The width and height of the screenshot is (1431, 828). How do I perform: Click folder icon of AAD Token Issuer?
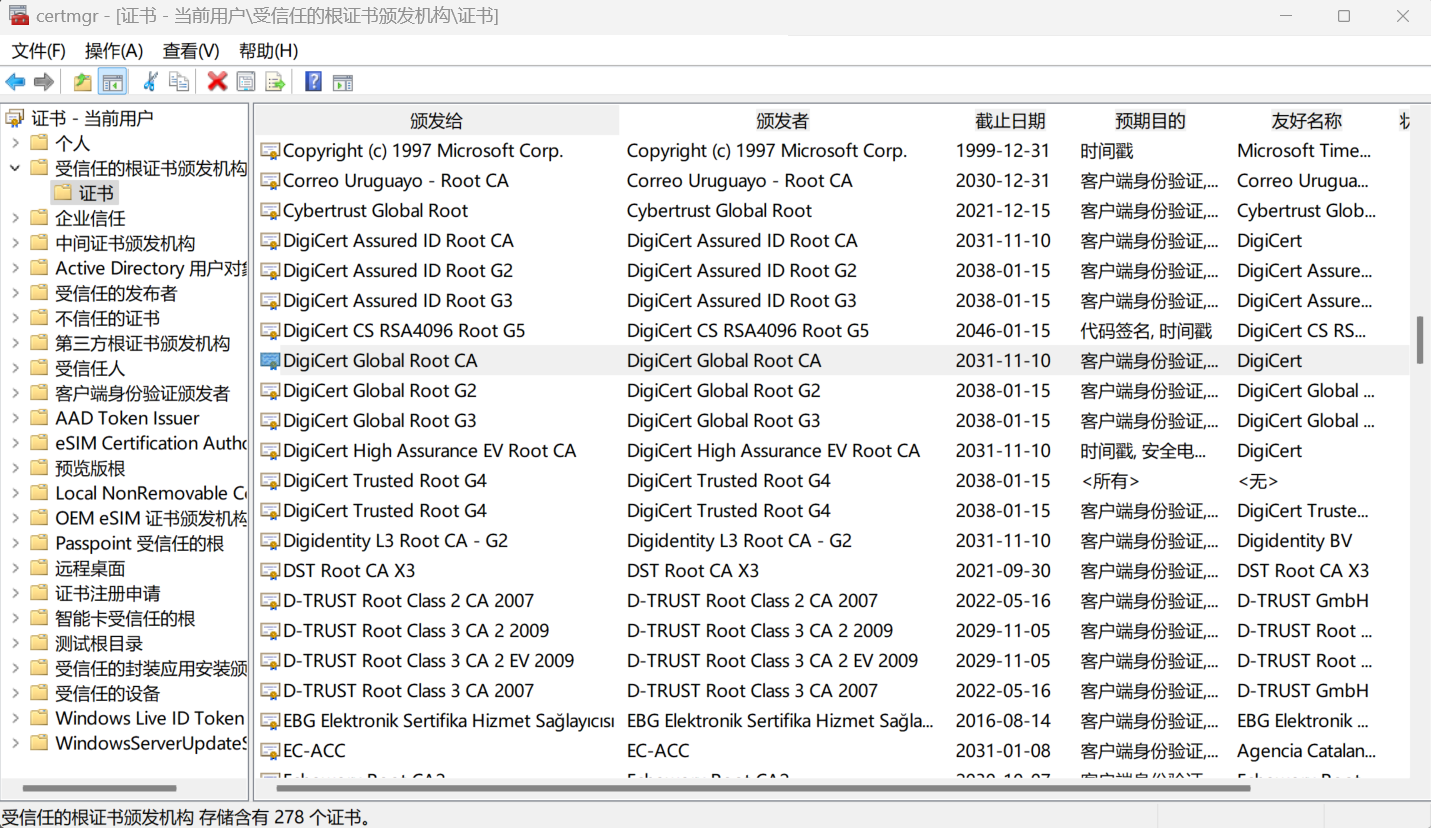[x=39, y=418]
